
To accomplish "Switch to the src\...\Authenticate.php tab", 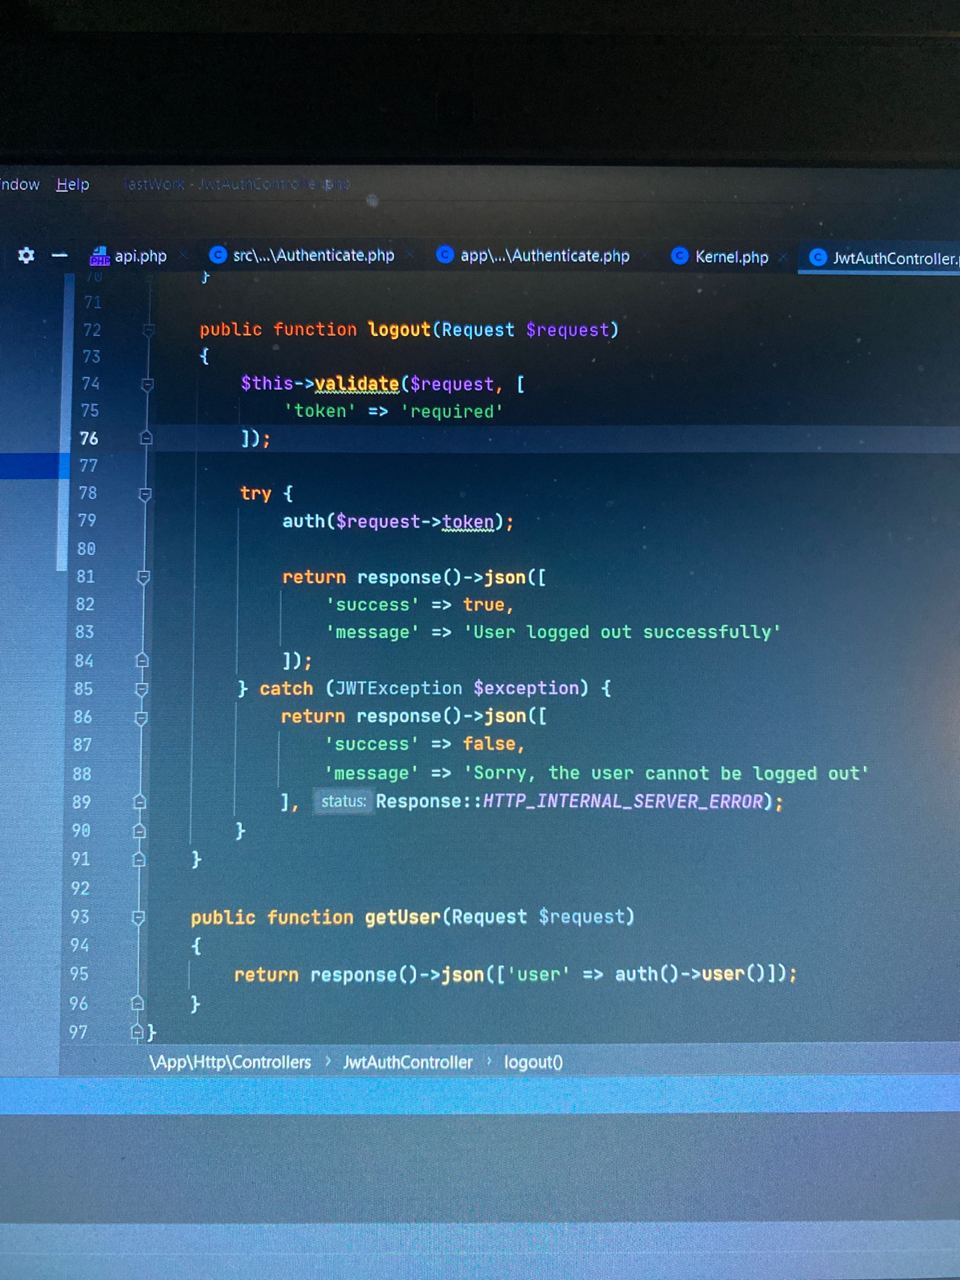I will (x=302, y=255).
